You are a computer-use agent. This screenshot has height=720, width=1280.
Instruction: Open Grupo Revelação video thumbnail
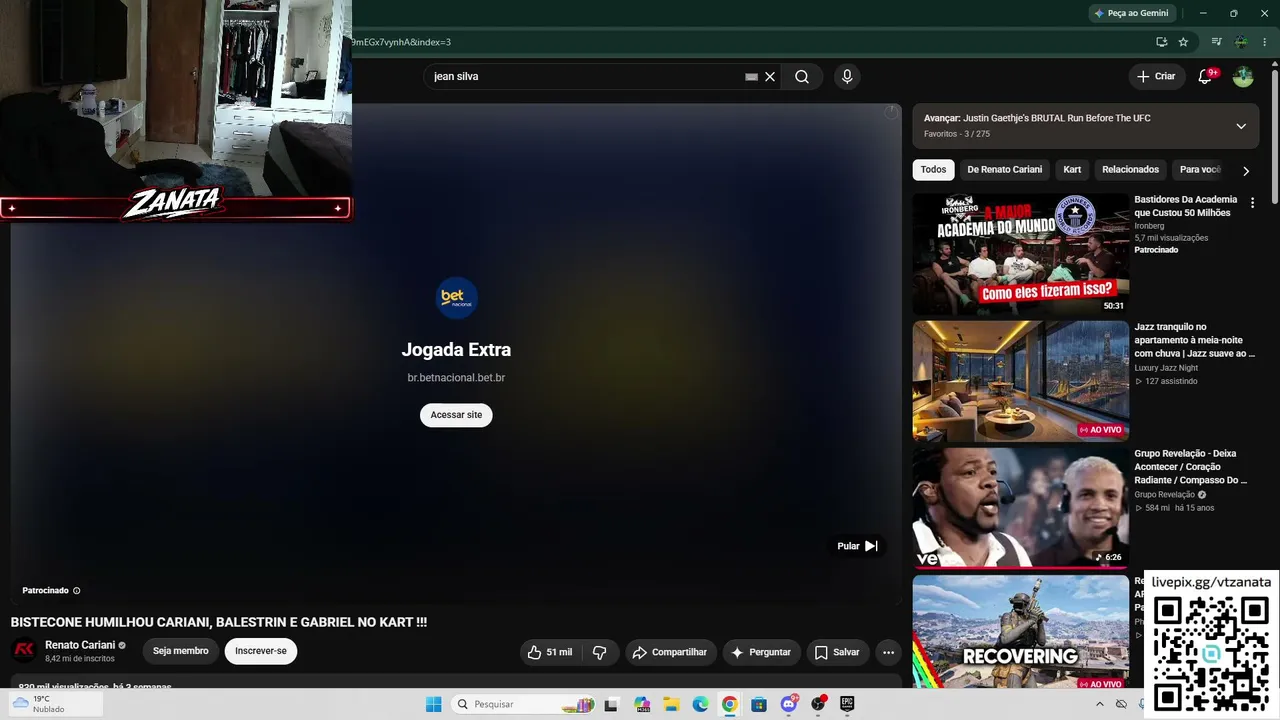[x=1021, y=507]
